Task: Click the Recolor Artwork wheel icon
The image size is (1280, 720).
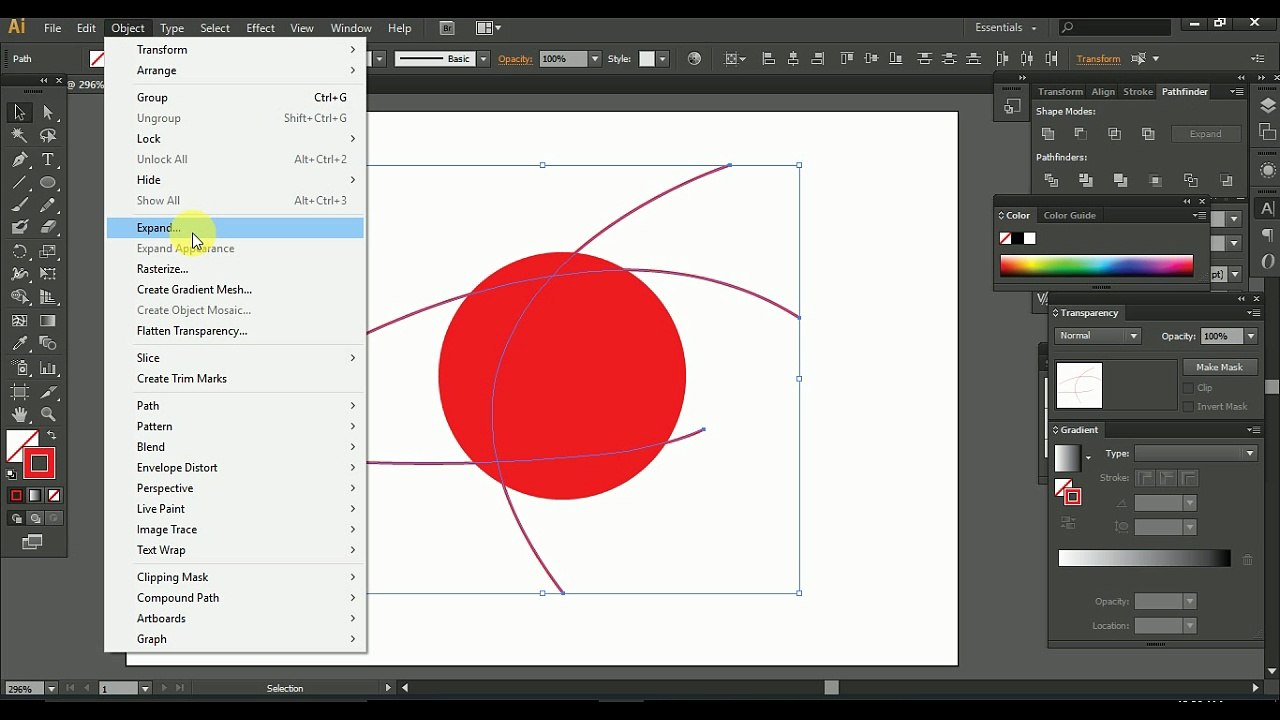Action: (x=695, y=59)
